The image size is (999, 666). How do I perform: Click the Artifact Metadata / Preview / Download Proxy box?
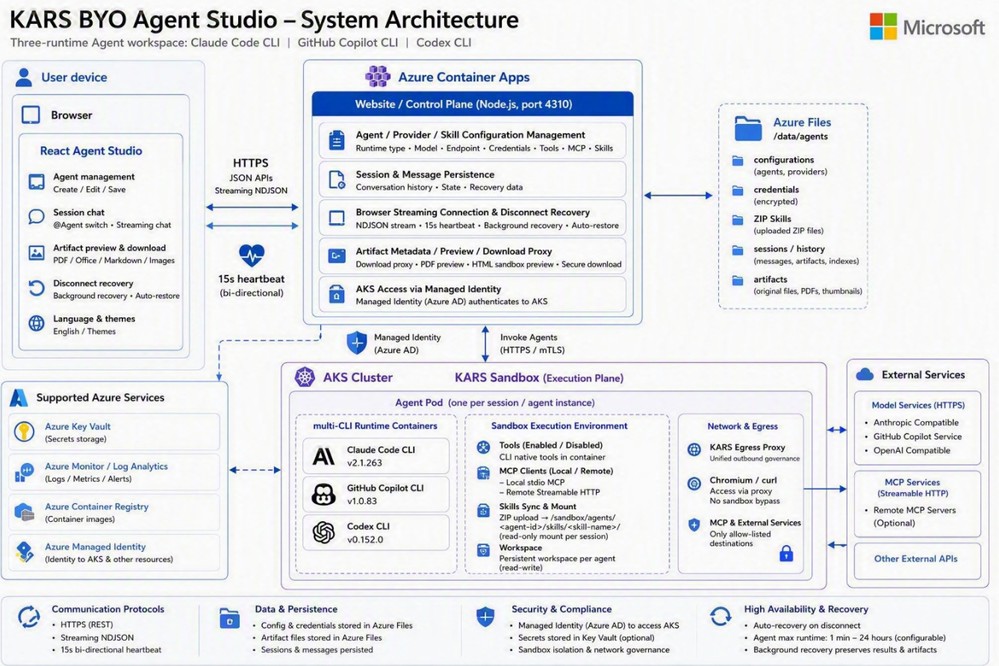(x=472, y=257)
